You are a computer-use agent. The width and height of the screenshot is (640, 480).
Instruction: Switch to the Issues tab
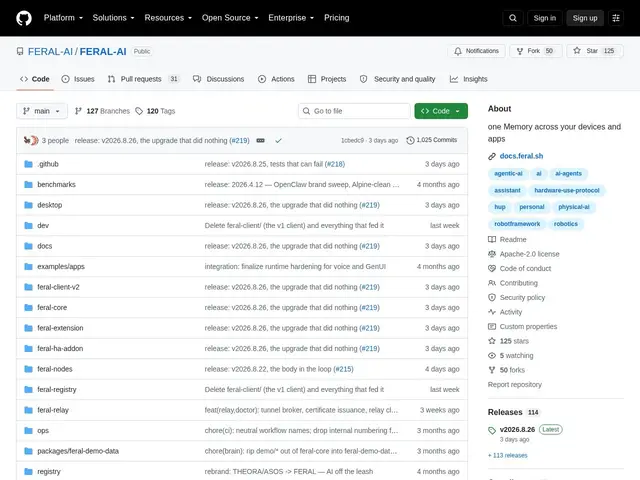pyautogui.click(x=78, y=79)
